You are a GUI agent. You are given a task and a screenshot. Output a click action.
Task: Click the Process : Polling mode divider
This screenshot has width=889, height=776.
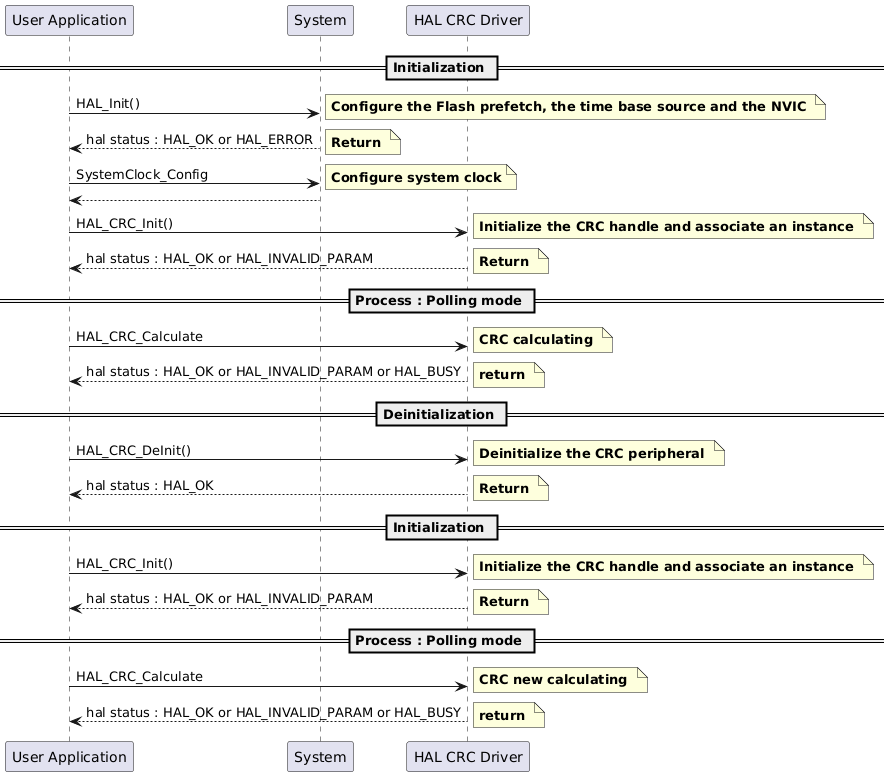pos(441,300)
